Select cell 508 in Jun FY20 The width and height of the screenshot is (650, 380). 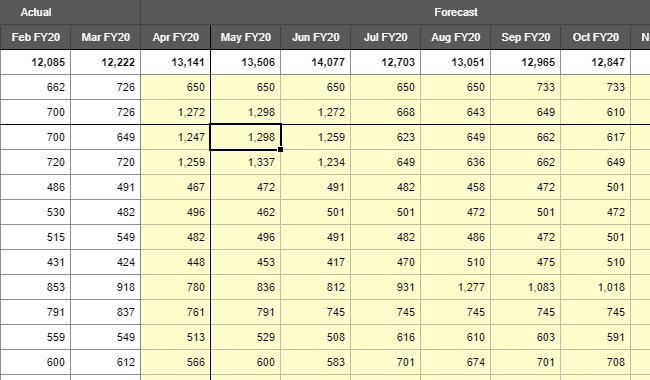[316, 337]
